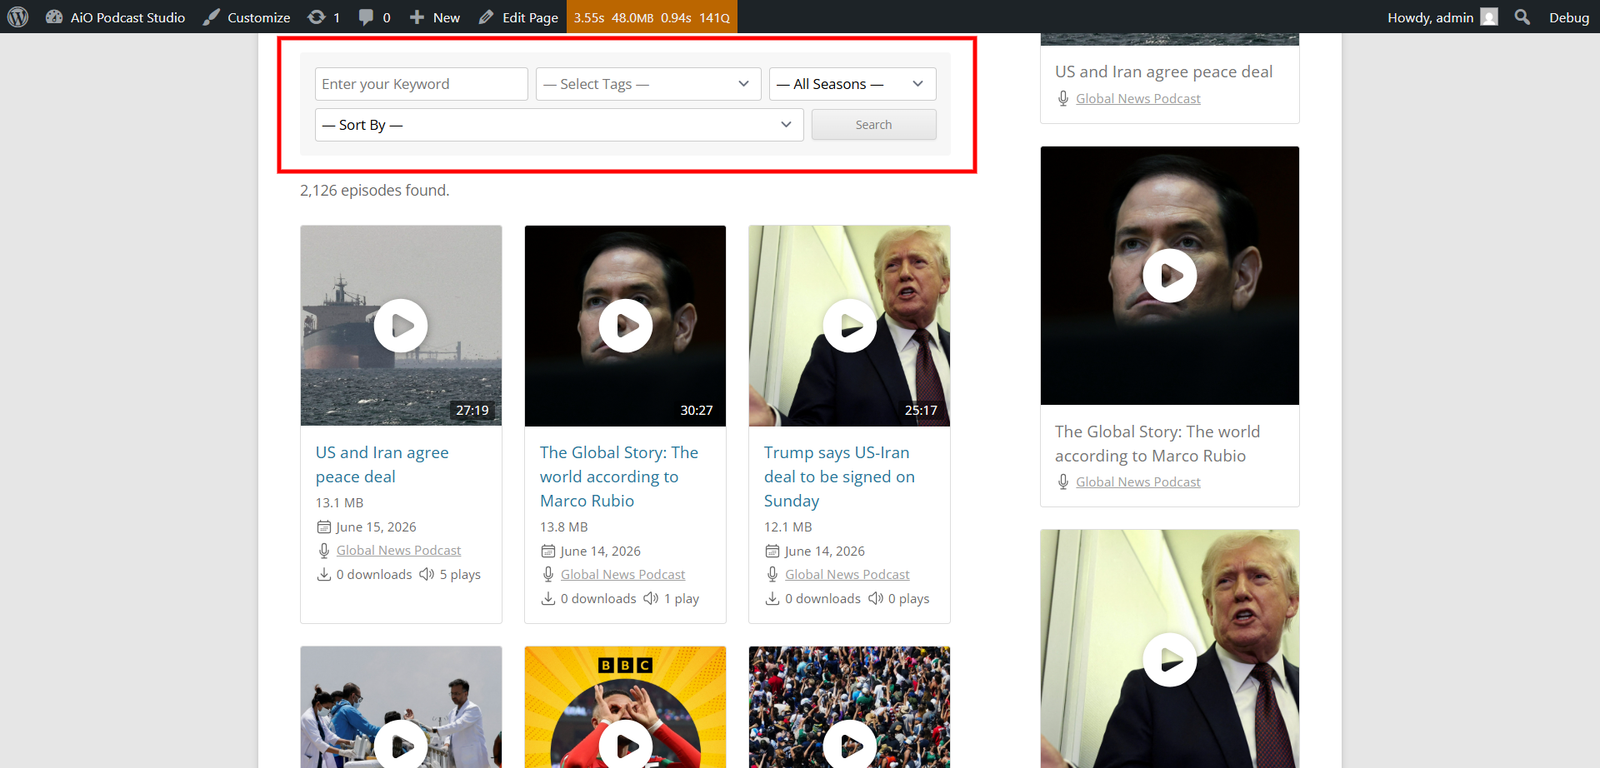Click the admin user avatar icon
This screenshot has height=768, width=1600.
pos(1489,17)
